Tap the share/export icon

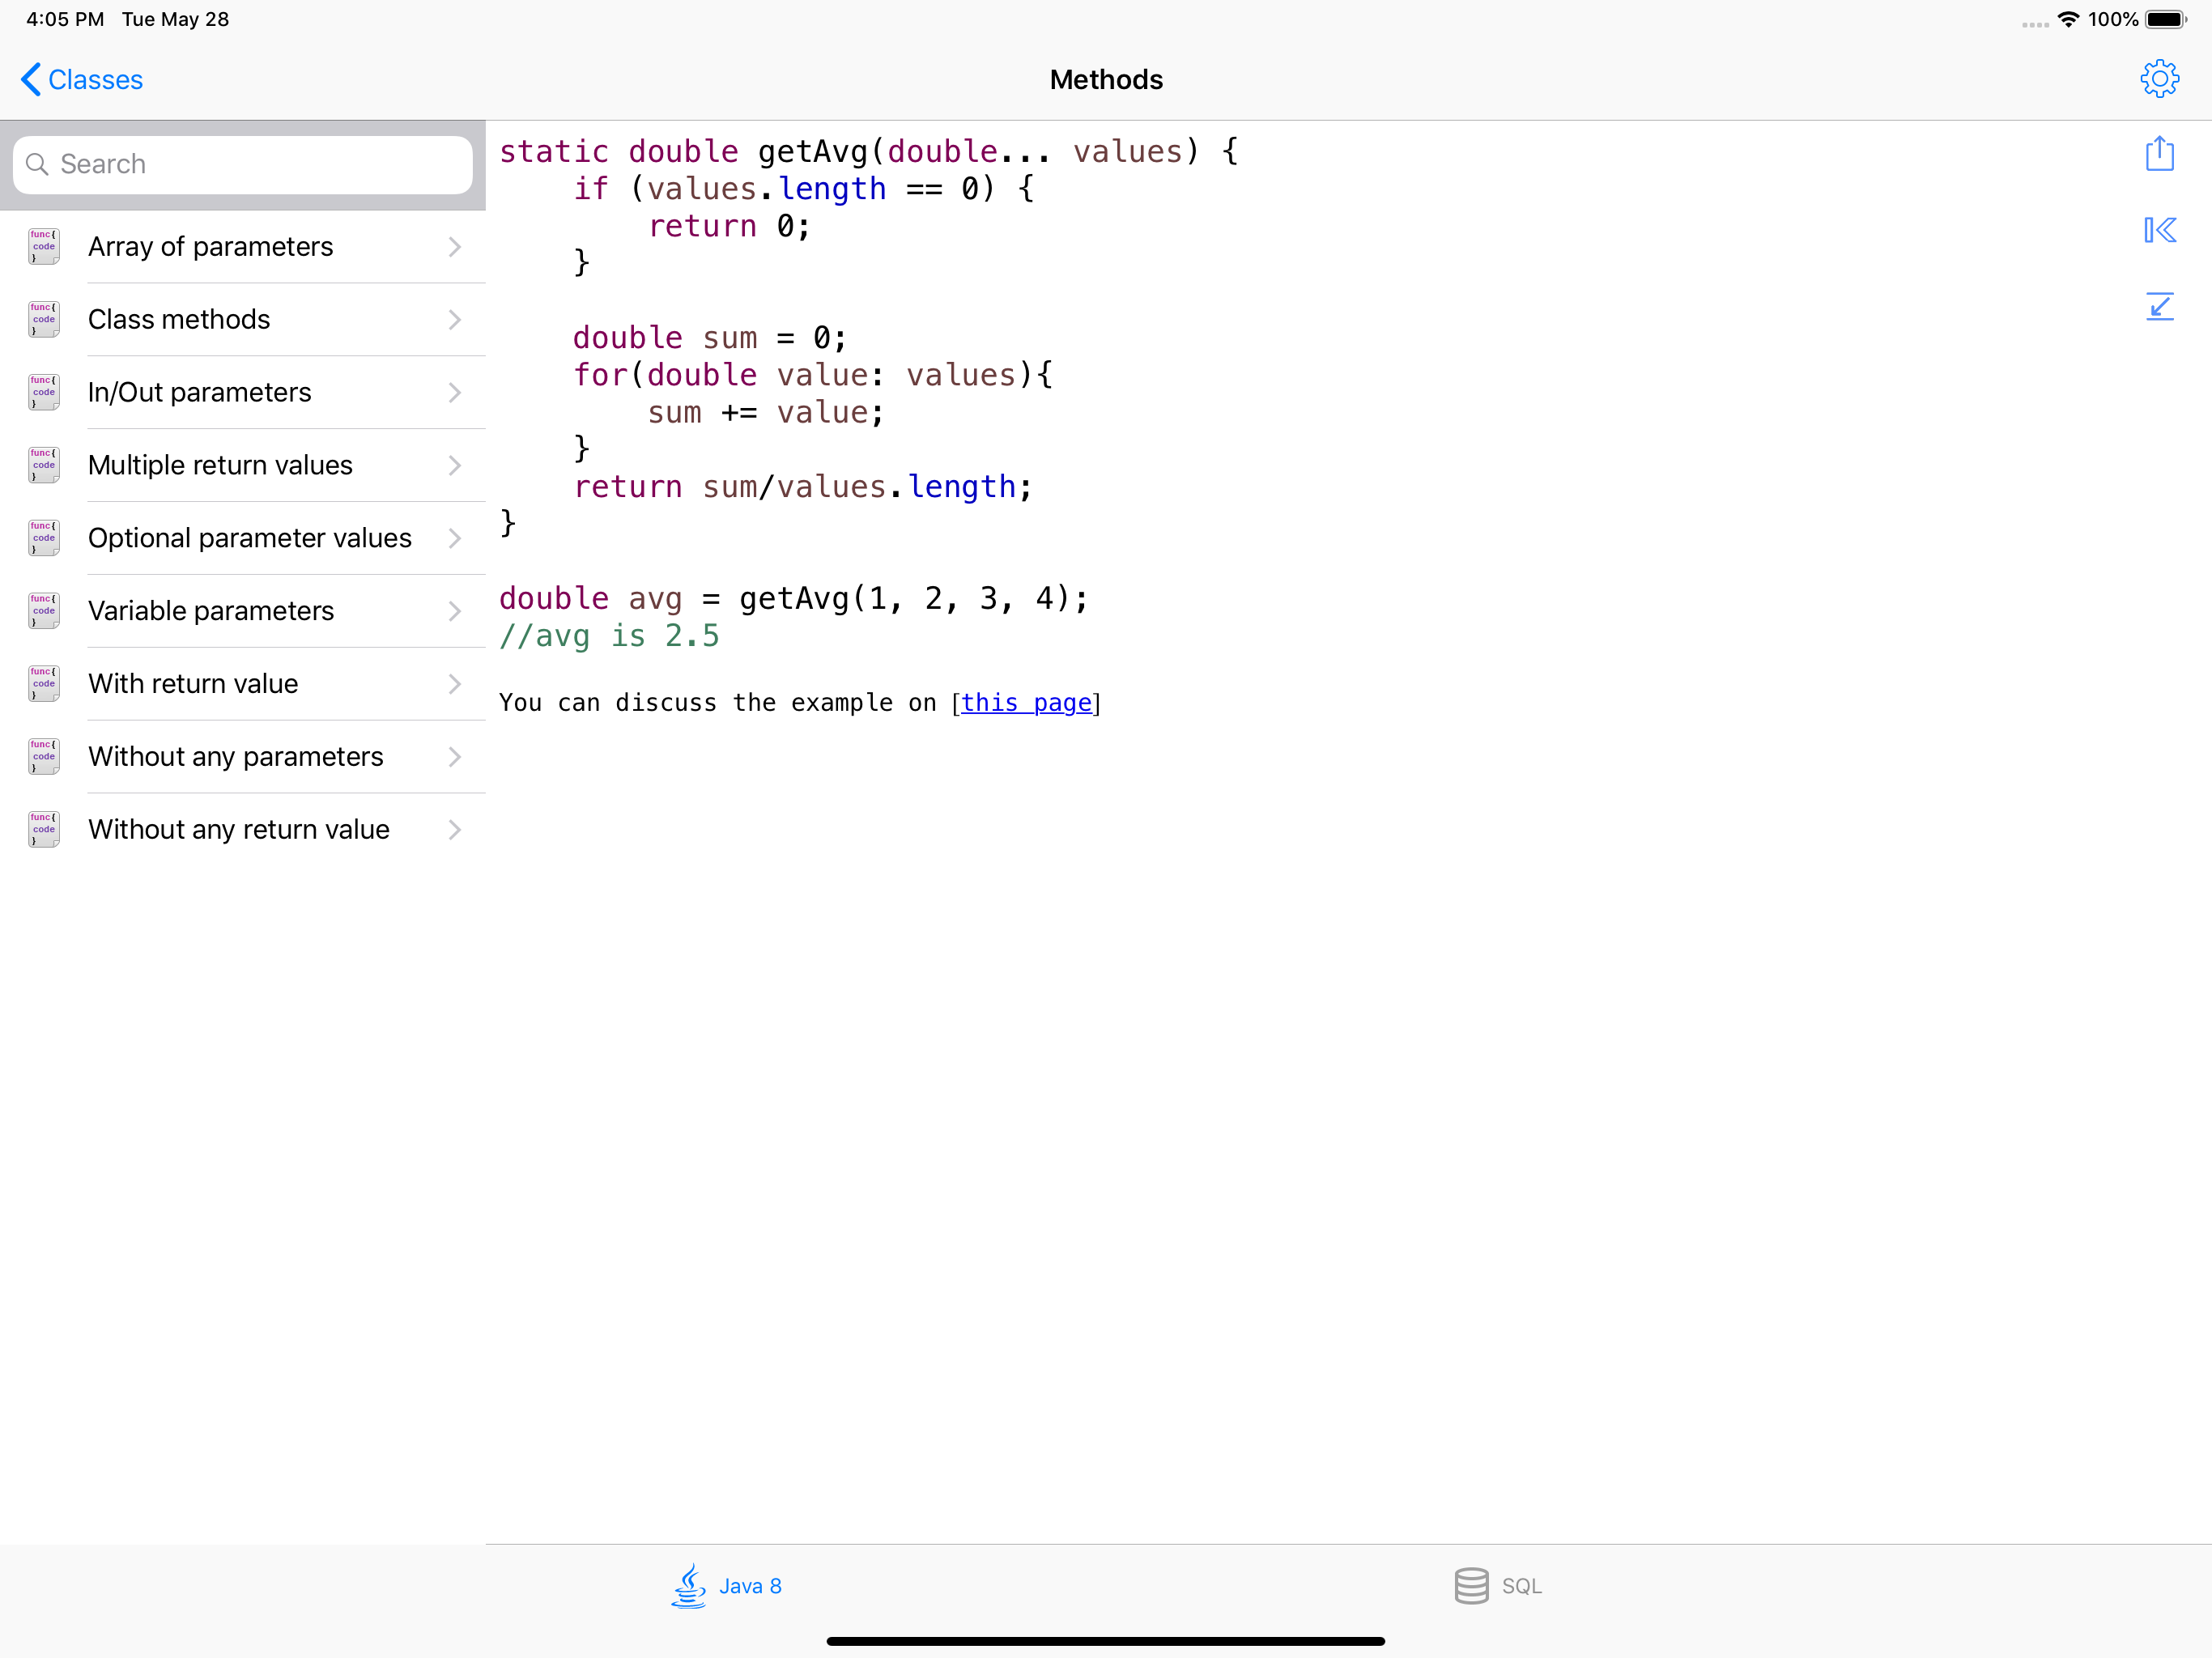(x=2159, y=154)
